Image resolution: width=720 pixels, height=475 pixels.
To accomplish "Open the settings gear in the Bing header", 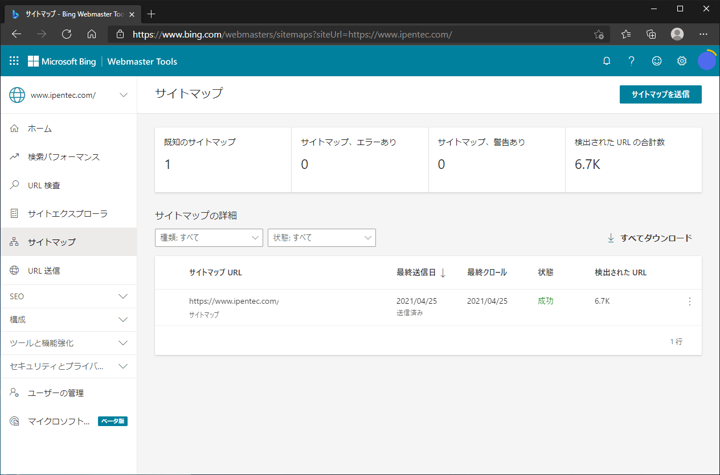I will [682, 61].
